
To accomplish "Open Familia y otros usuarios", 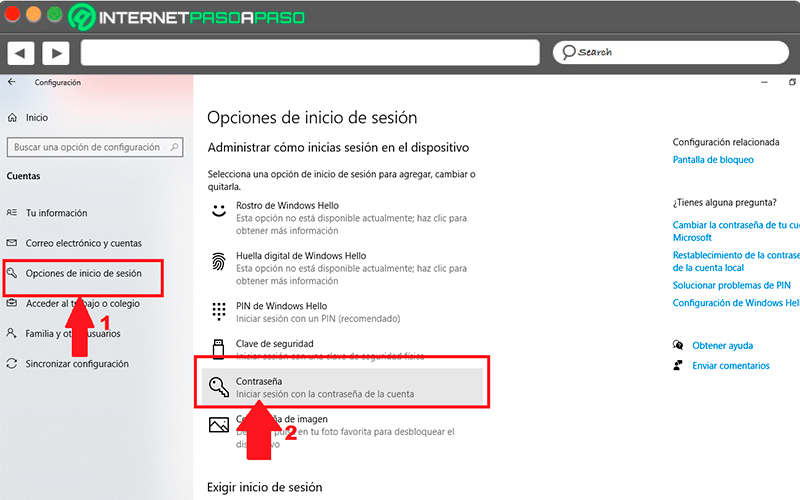I will 73,333.
